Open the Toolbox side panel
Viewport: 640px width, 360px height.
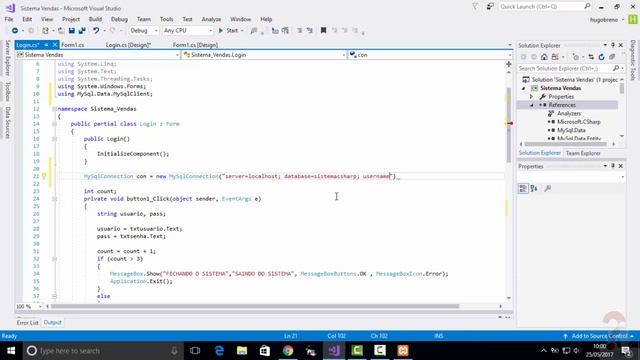[7, 91]
